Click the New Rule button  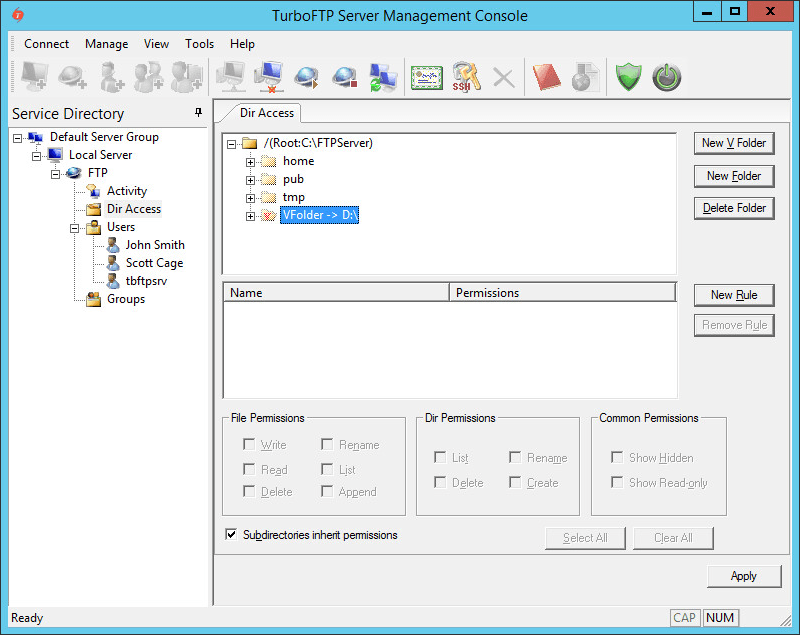734,295
